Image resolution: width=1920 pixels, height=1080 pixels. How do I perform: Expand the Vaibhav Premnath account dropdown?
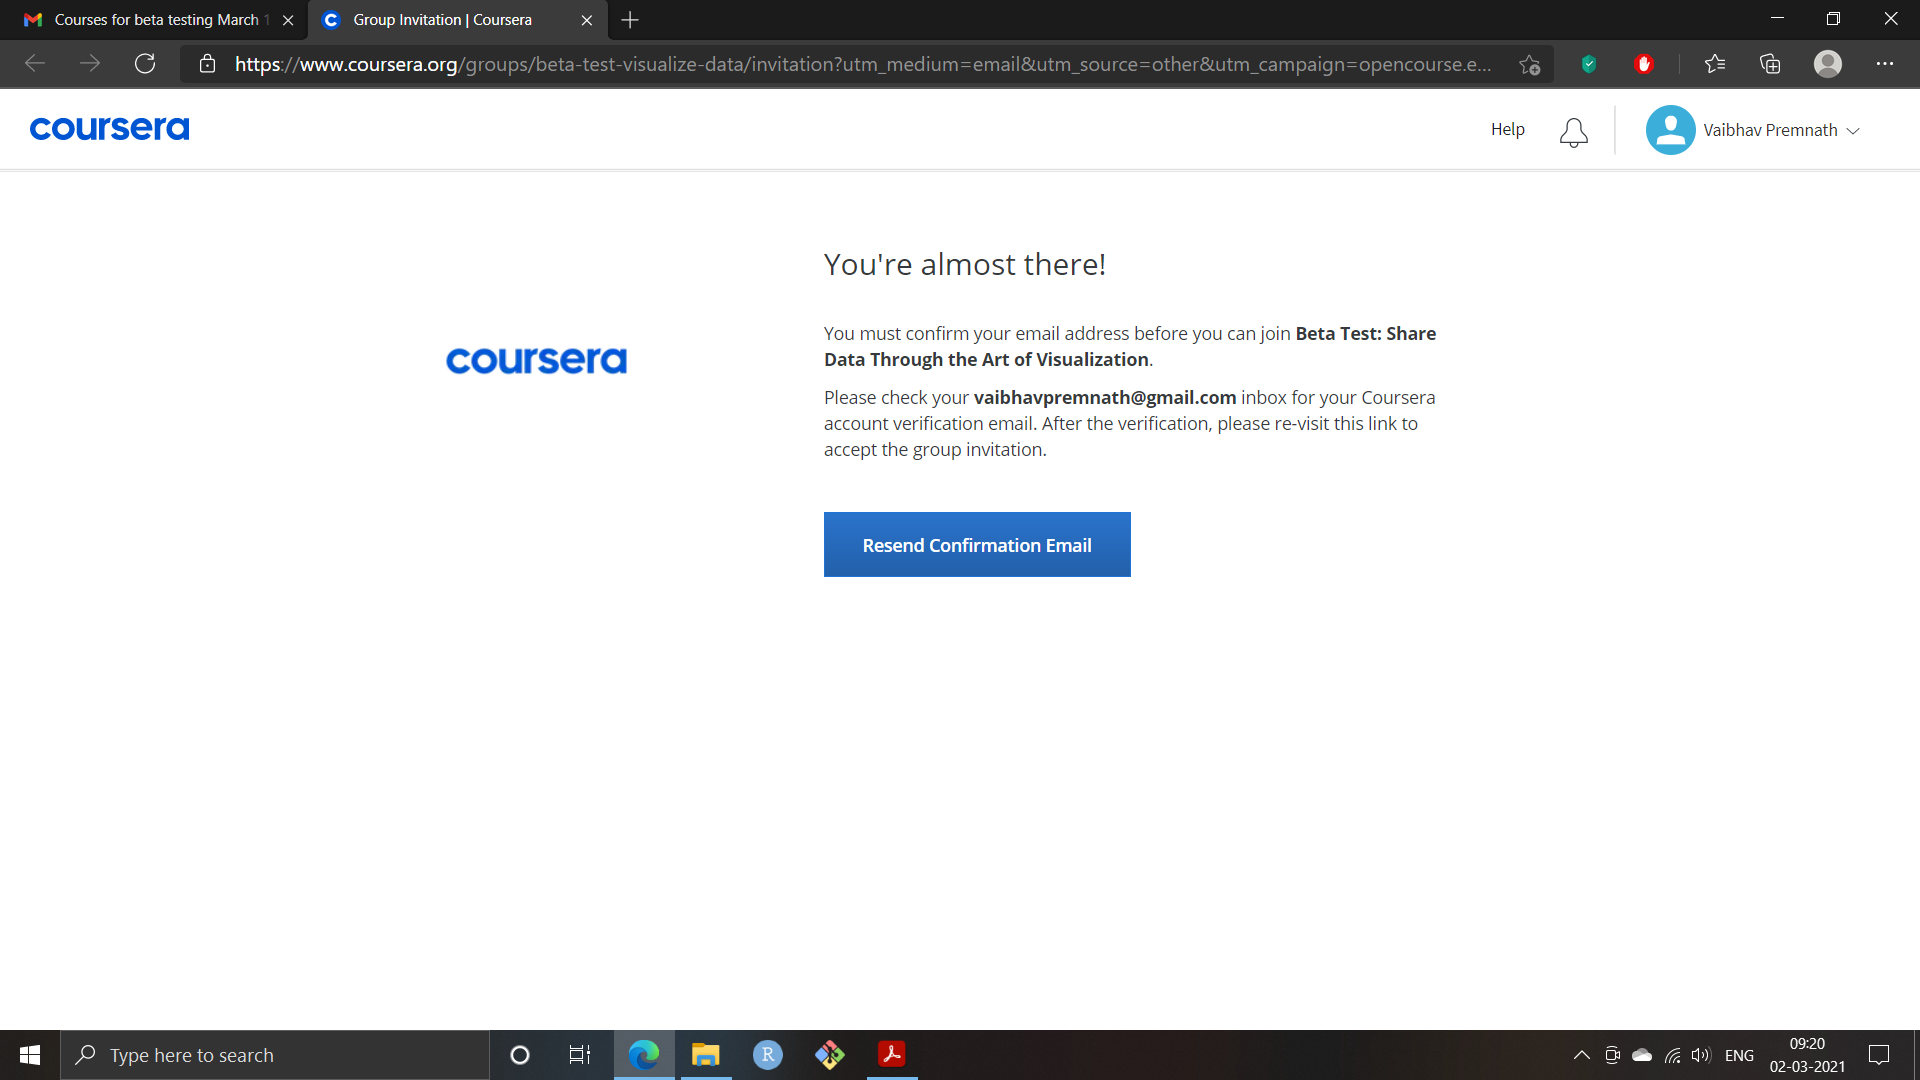point(1781,130)
